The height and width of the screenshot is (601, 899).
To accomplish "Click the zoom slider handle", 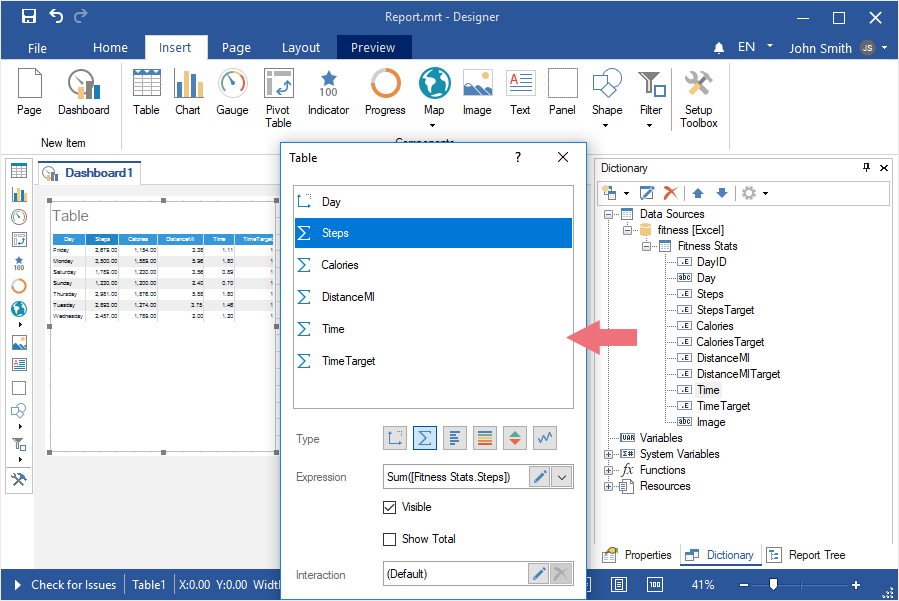I will click(773, 584).
